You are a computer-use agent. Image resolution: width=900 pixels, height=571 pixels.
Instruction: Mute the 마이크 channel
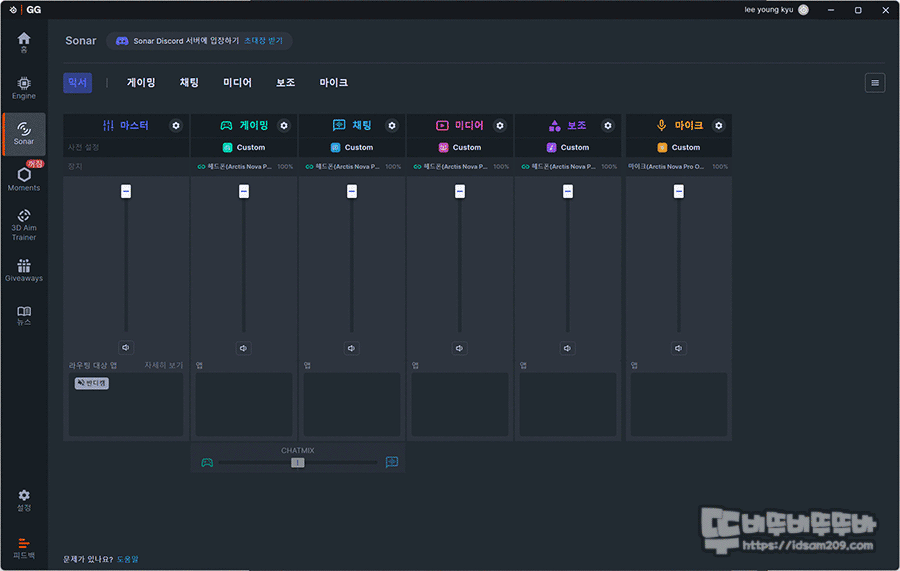click(x=678, y=348)
